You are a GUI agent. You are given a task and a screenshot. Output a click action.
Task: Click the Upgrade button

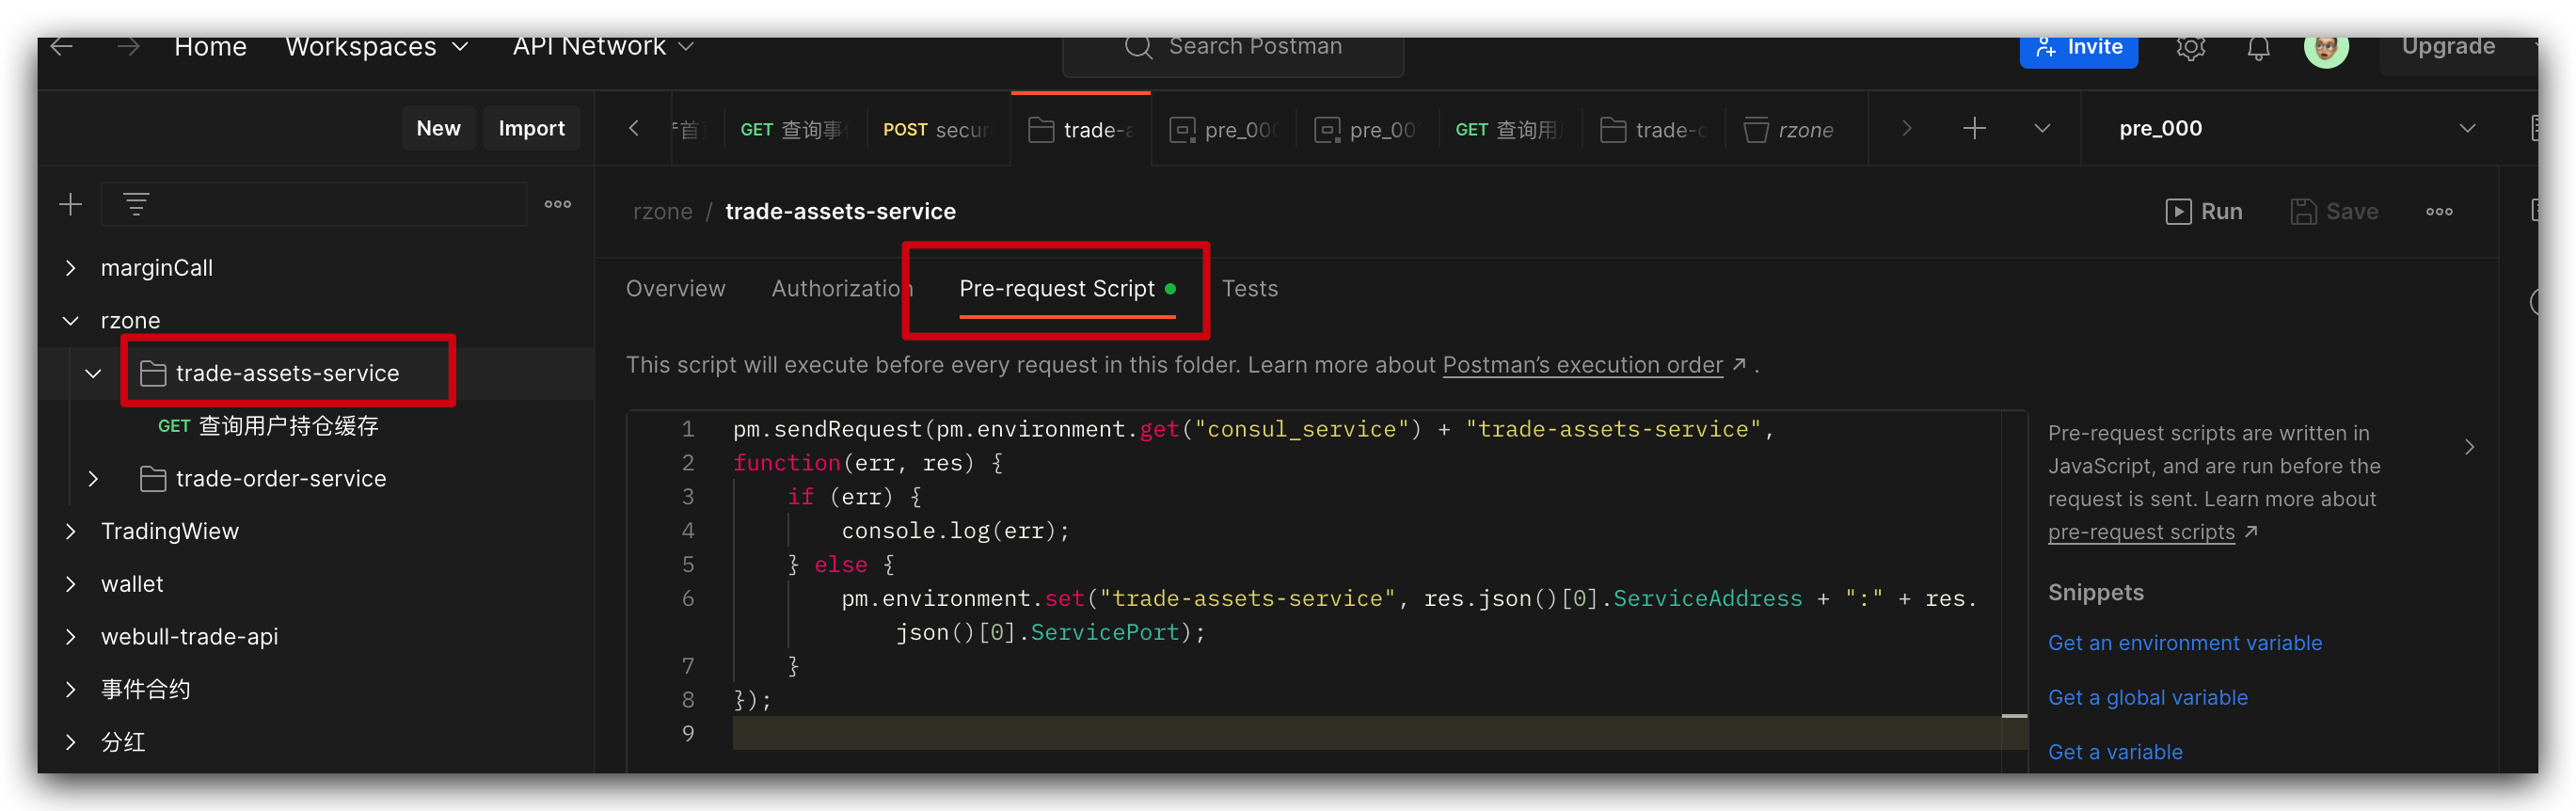pyautogui.click(x=2448, y=48)
